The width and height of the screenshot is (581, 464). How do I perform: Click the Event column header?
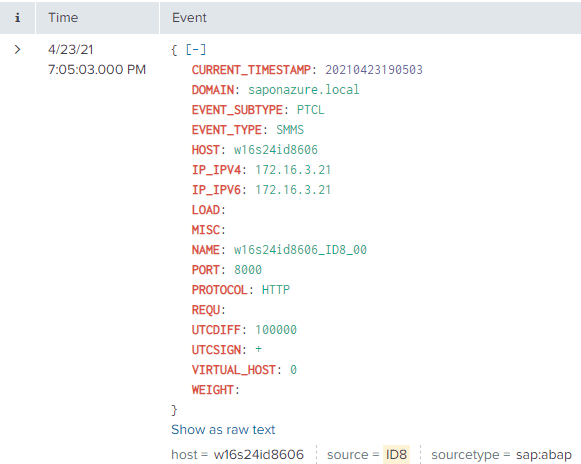189,18
